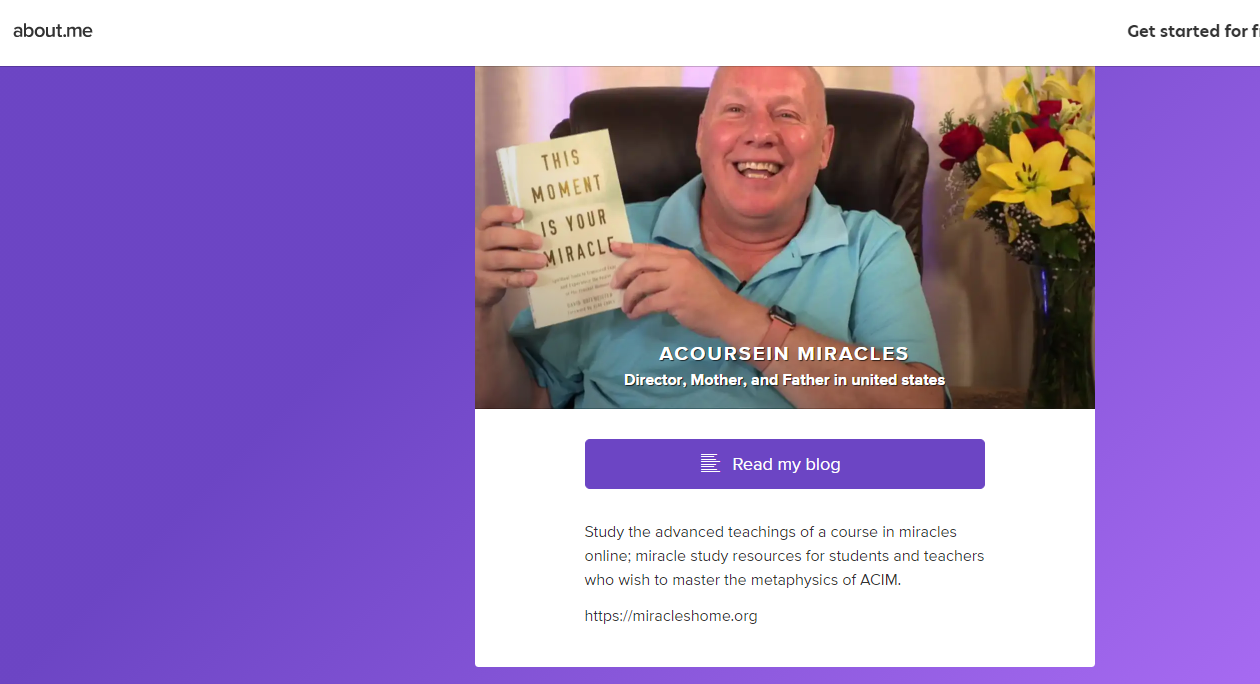Image resolution: width=1260 pixels, height=684 pixels.
Task: Click the blog lines icon in the button
Action: pos(710,464)
